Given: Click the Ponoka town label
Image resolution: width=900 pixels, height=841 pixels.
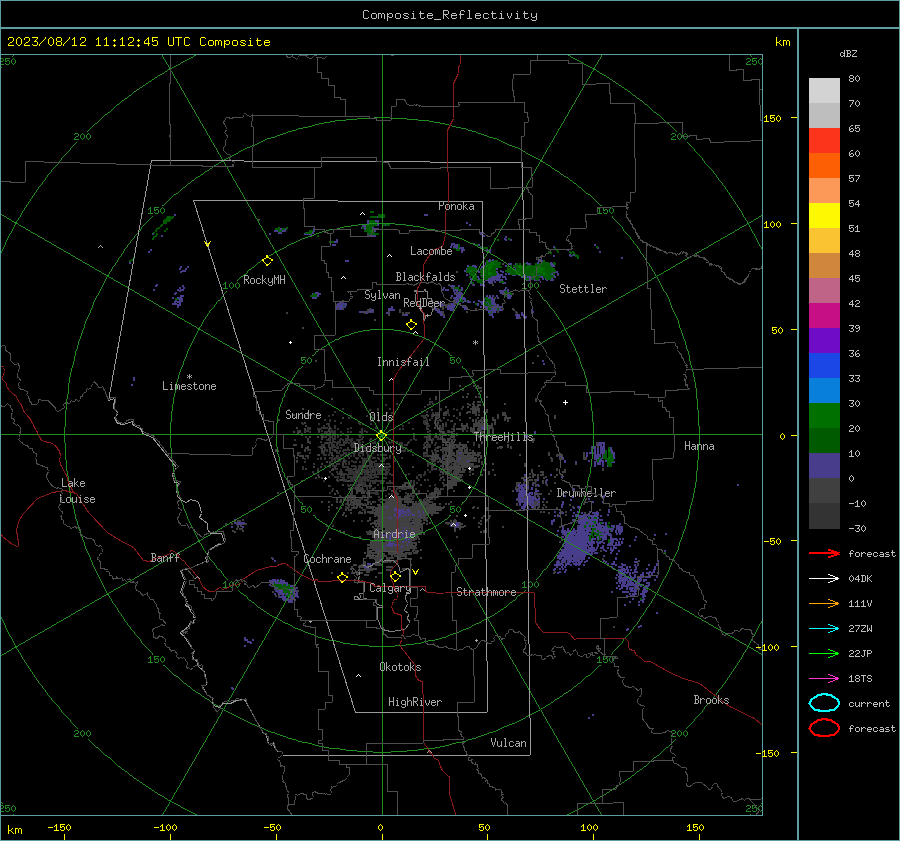Looking at the screenshot, I should 456,206.
